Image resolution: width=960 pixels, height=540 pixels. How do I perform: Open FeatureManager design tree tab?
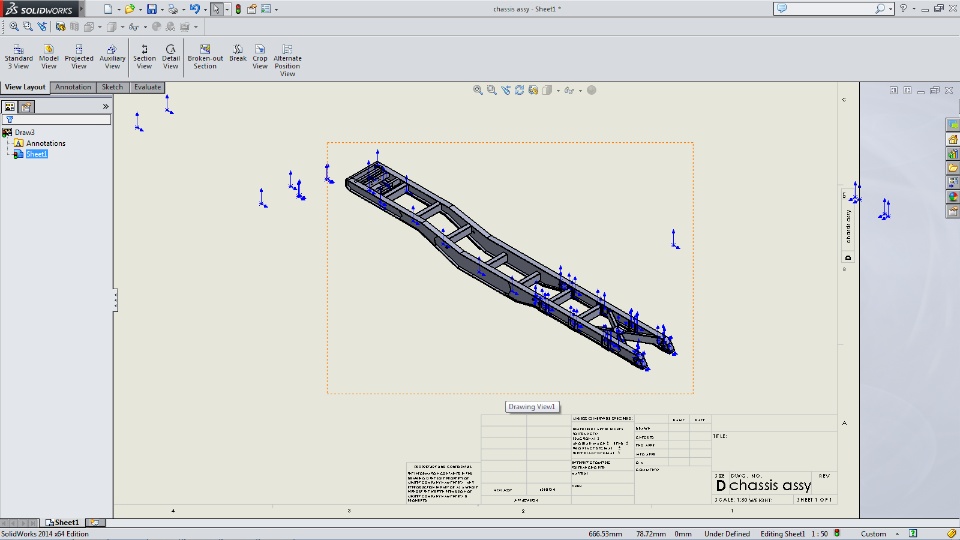10,107
